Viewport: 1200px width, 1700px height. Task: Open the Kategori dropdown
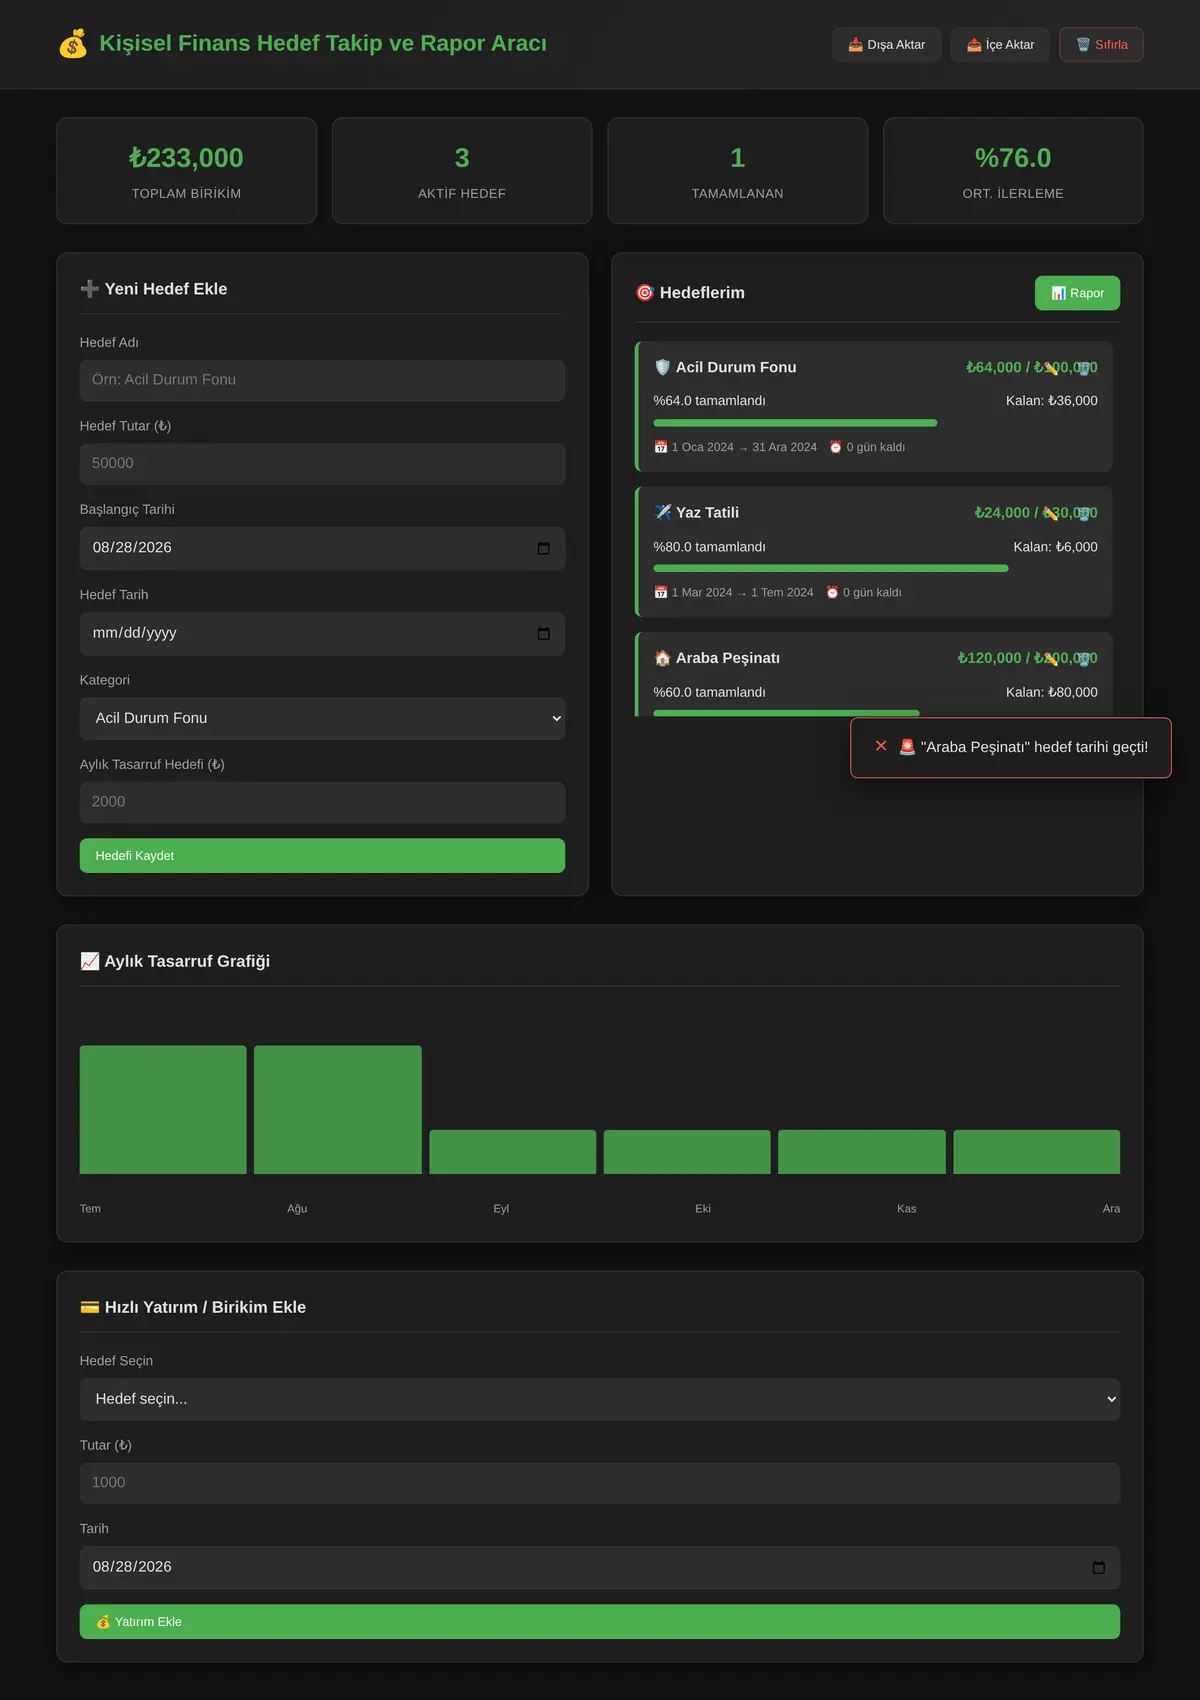click(322, 718)
